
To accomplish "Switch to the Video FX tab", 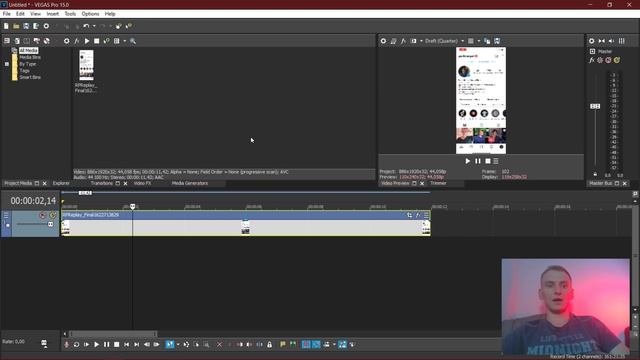I will coord(142,183).
